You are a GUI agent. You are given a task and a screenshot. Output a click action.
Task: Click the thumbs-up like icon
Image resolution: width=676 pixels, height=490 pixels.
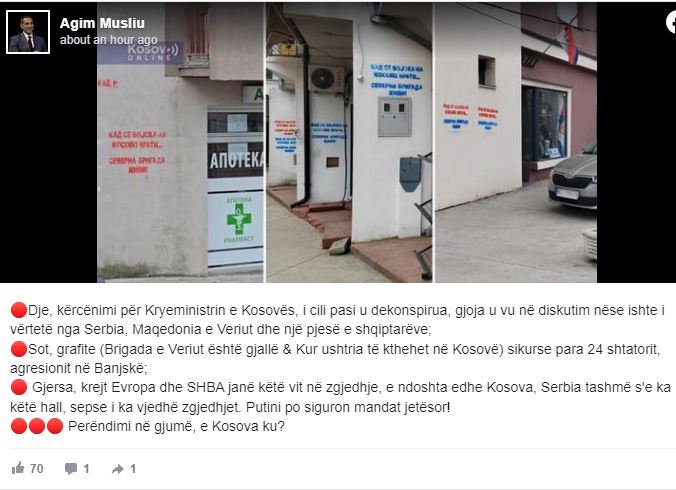coord(18,468)
